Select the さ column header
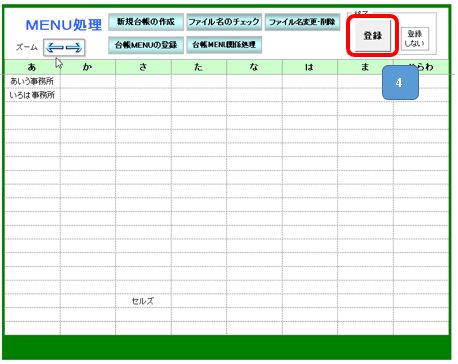Viewport: 458px width, 364px height. (143, 67)
